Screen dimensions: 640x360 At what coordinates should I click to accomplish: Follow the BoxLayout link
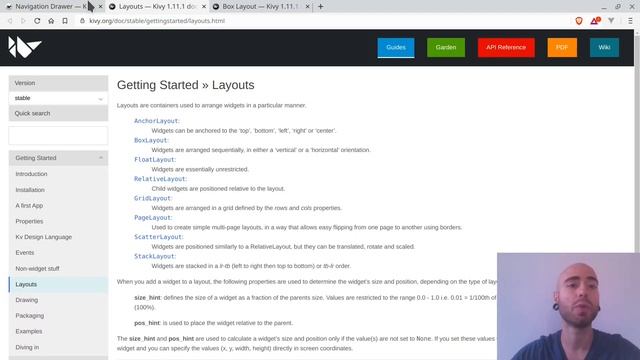(x=151, y=140)
